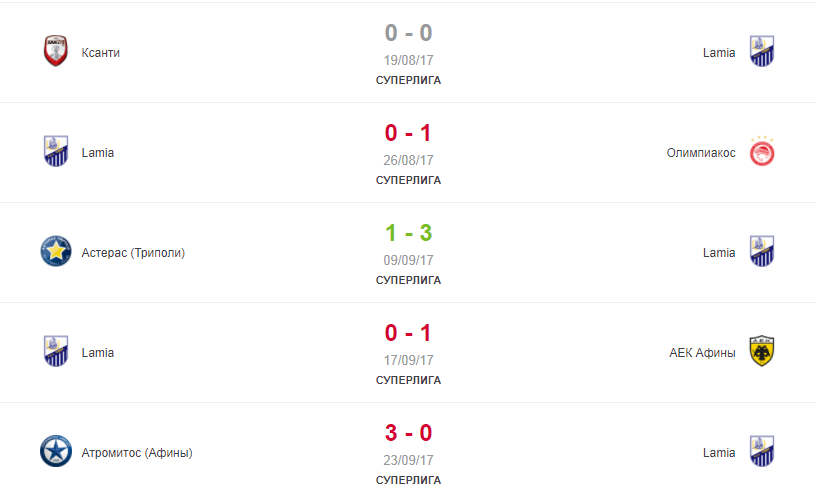Click Lamia crest in the 17/09/17 match
816x499 pixels.
coord(56,351)
